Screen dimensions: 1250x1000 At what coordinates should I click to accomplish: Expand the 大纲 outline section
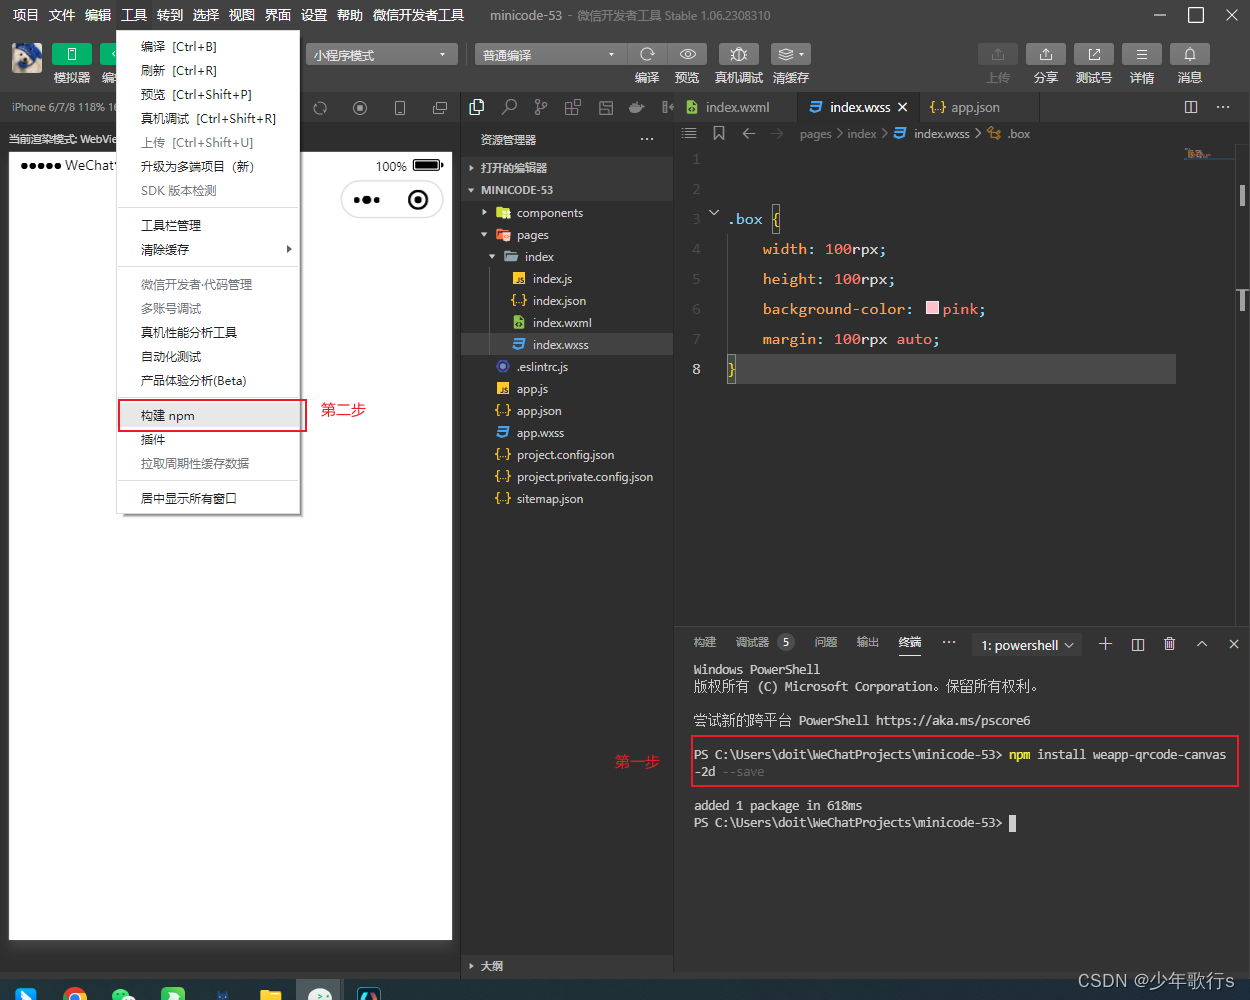click(x=567, y=966)
